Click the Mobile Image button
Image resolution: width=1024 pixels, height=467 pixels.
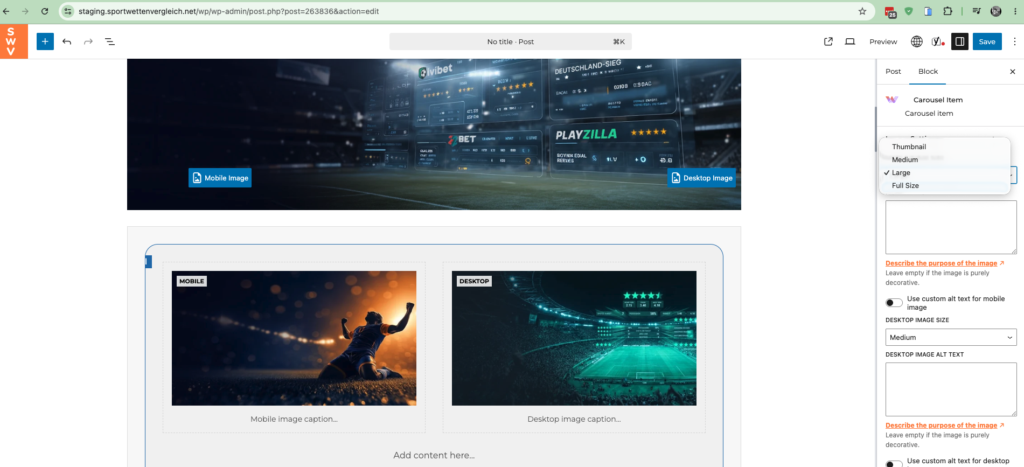(220, 178)
